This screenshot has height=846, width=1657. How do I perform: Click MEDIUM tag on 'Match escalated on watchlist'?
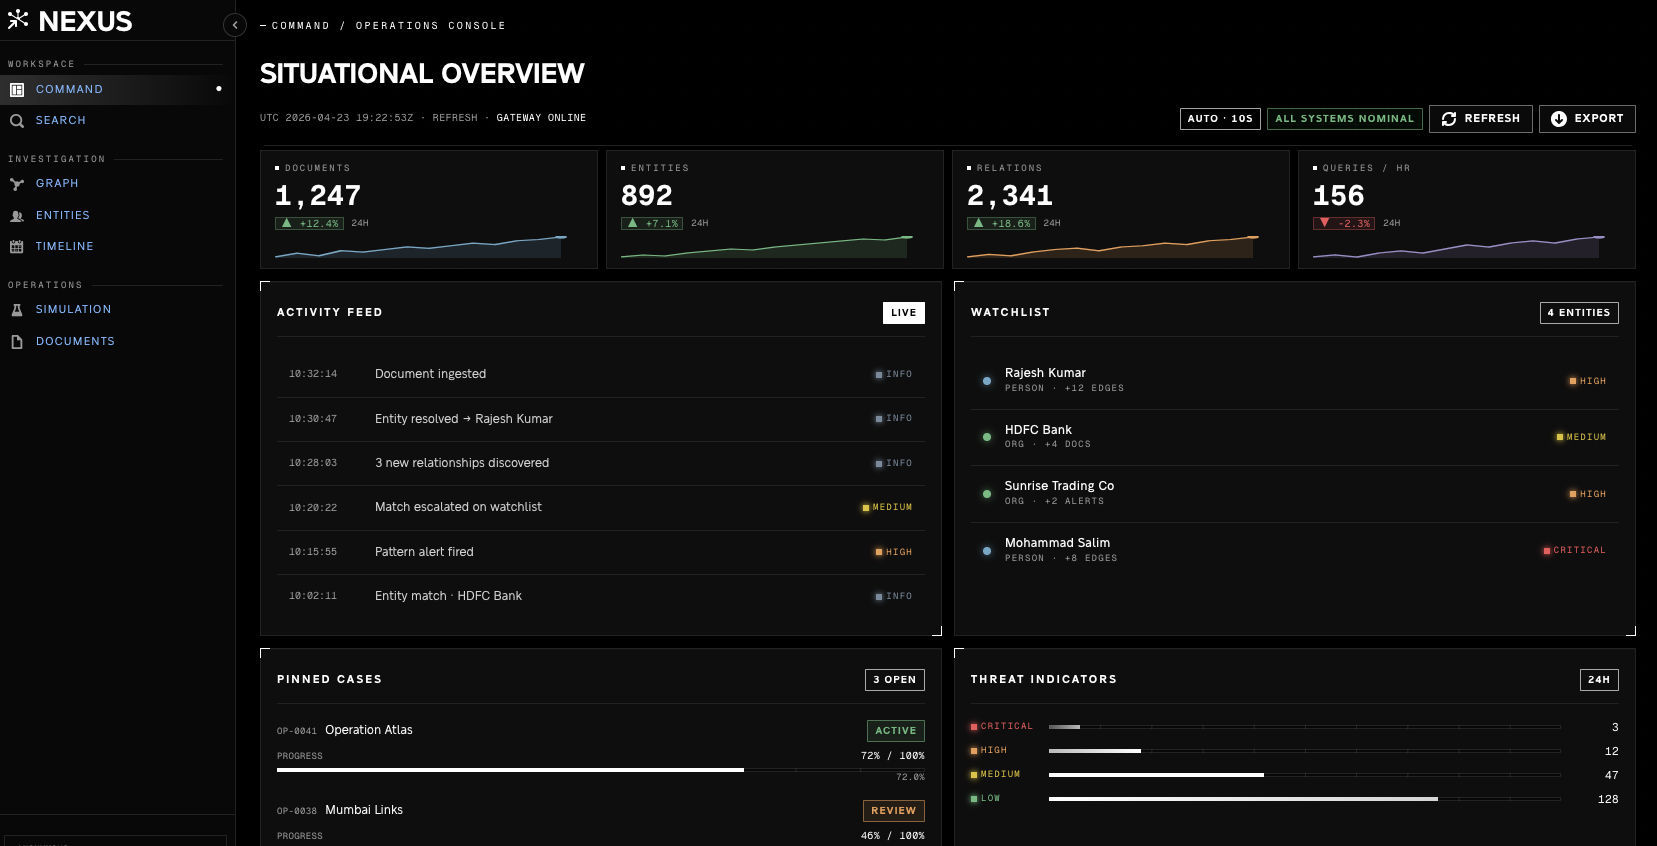(x=887, y=507)
